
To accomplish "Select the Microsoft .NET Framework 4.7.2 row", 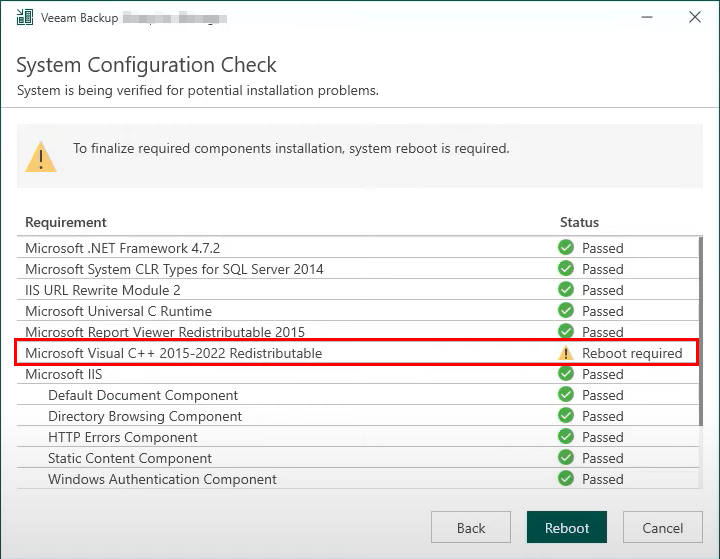I will point(358,248).
